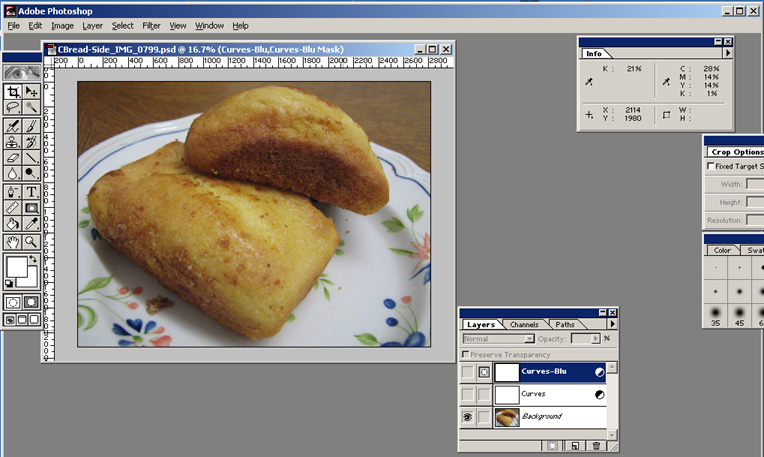The image size is (764, 457).
Task: Open the File menu
Action: 14,26
